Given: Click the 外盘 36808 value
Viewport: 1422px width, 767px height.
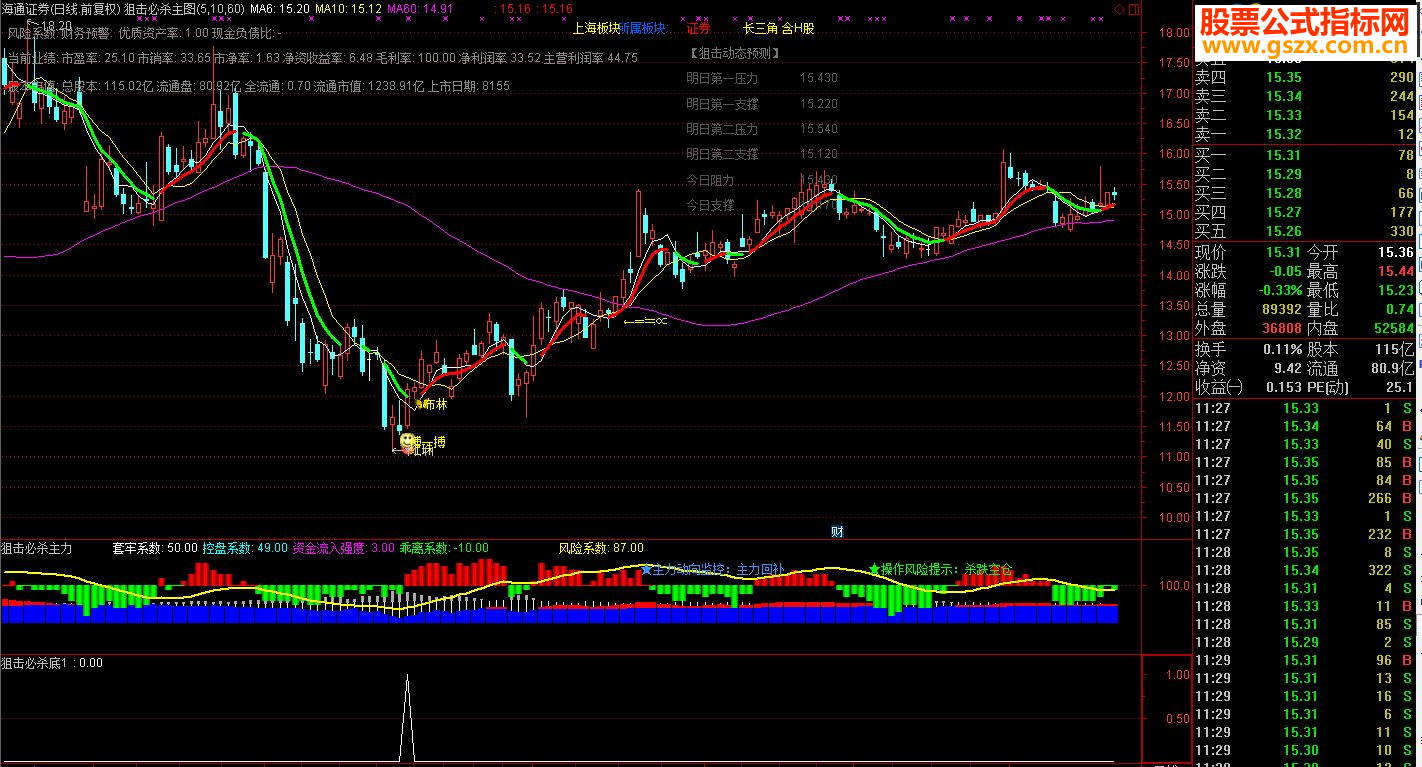Looking at the screenshot, I should (1280, 328).
